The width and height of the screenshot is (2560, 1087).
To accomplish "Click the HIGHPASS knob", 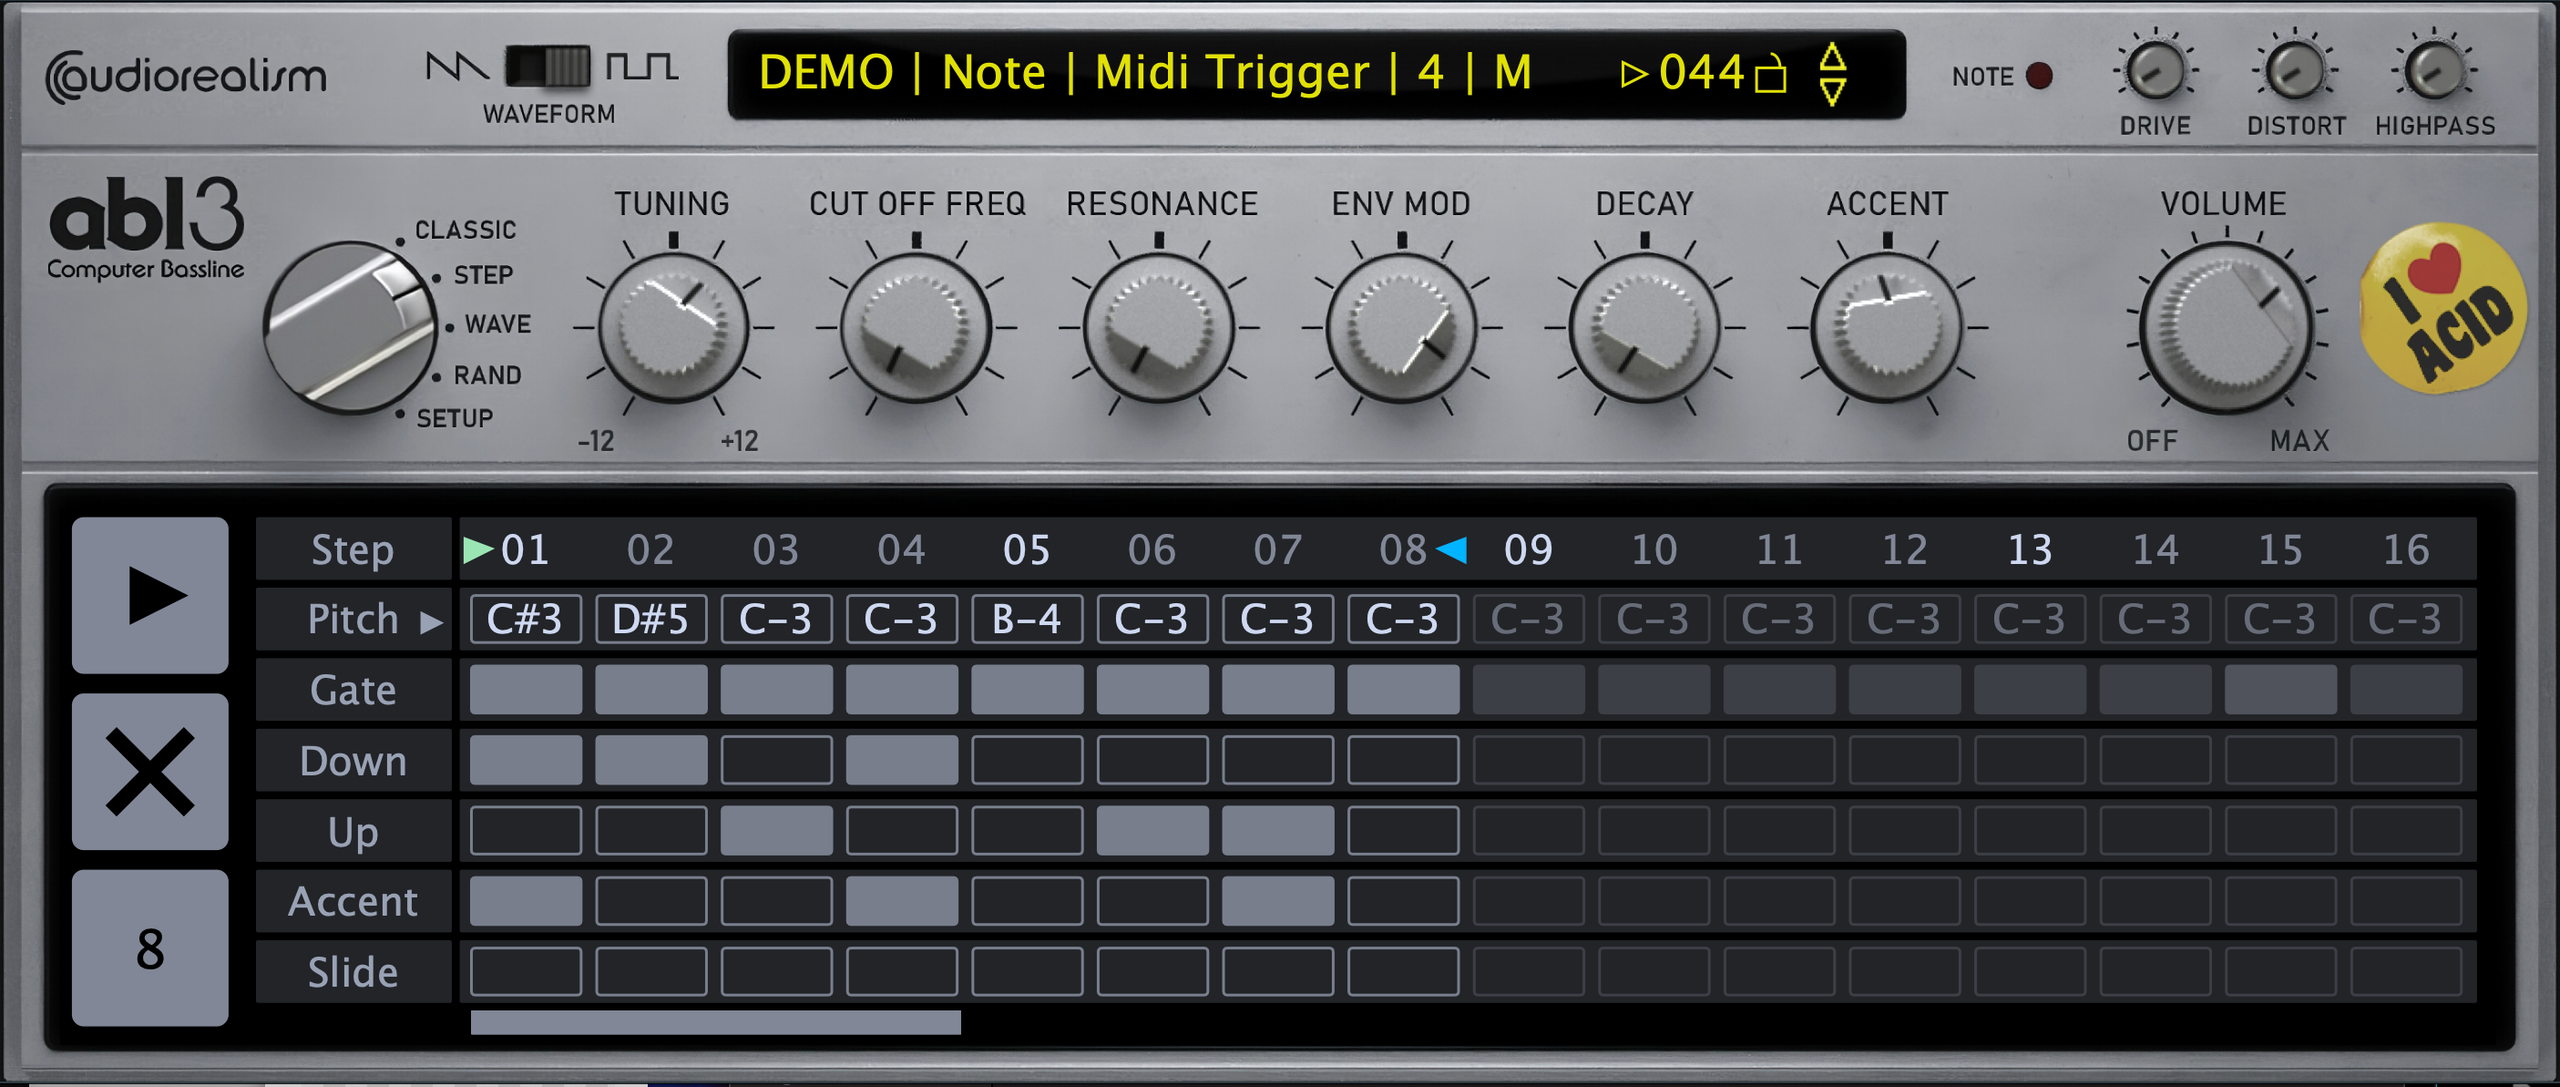I will tap(2434, 70).
